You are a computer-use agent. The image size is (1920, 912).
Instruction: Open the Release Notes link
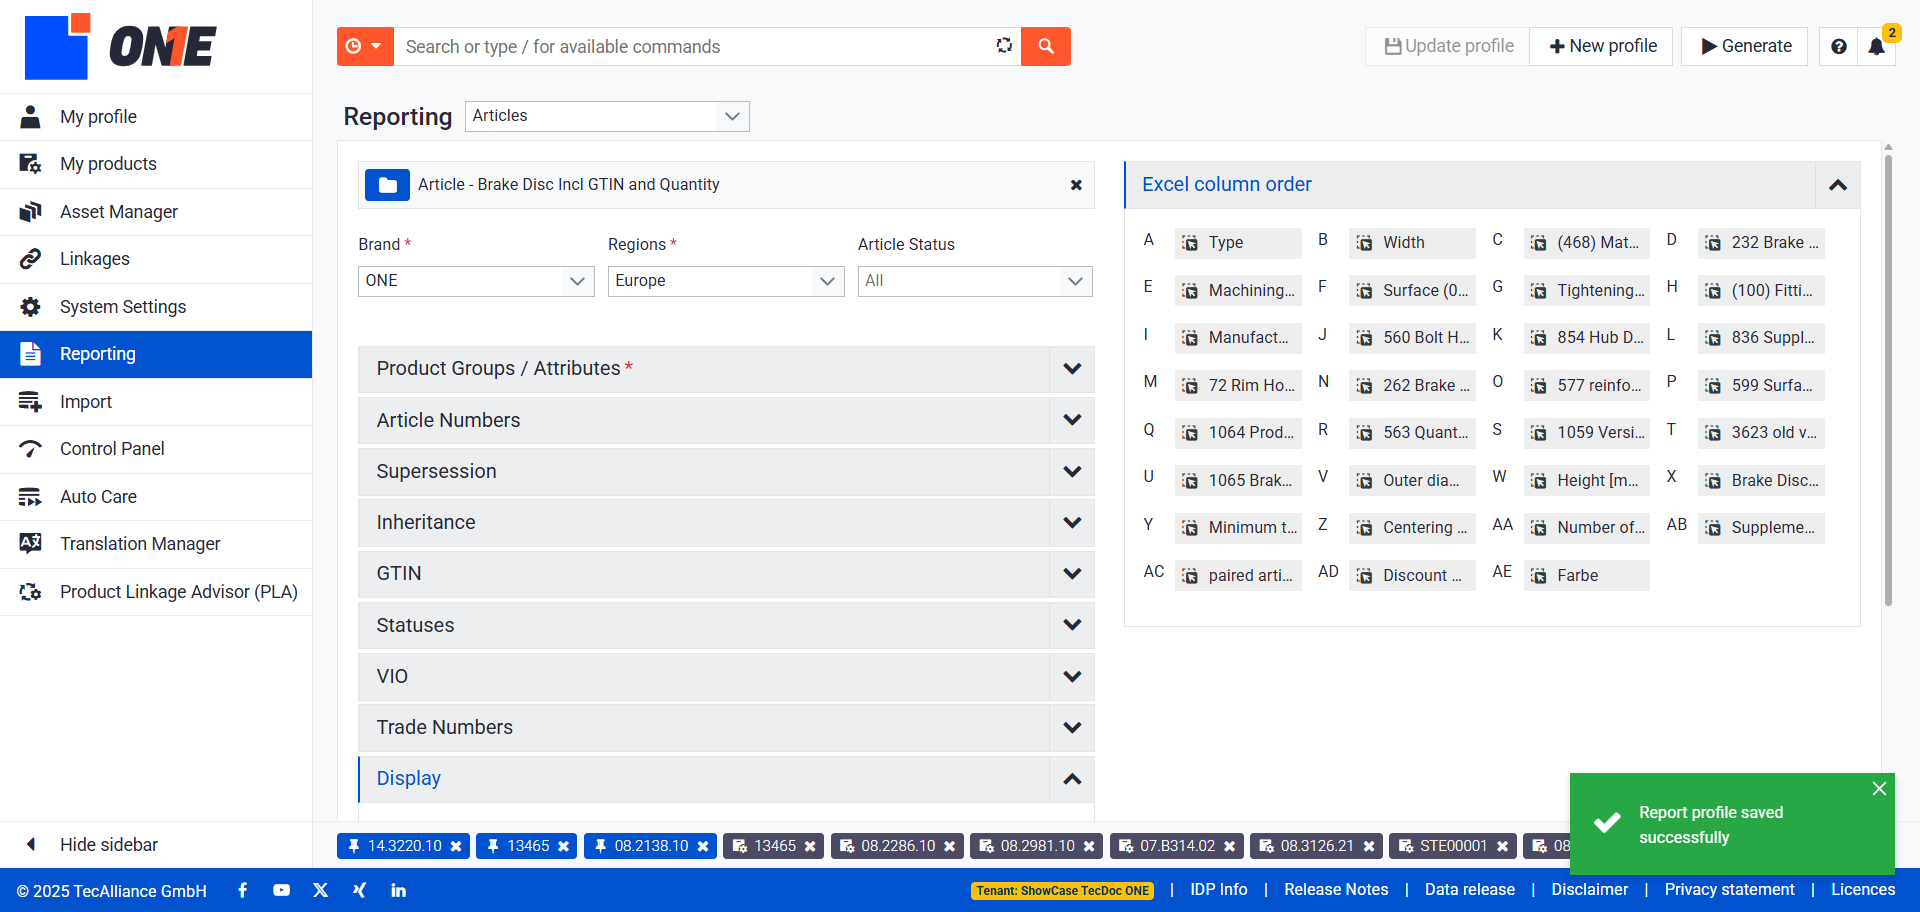1336,890
